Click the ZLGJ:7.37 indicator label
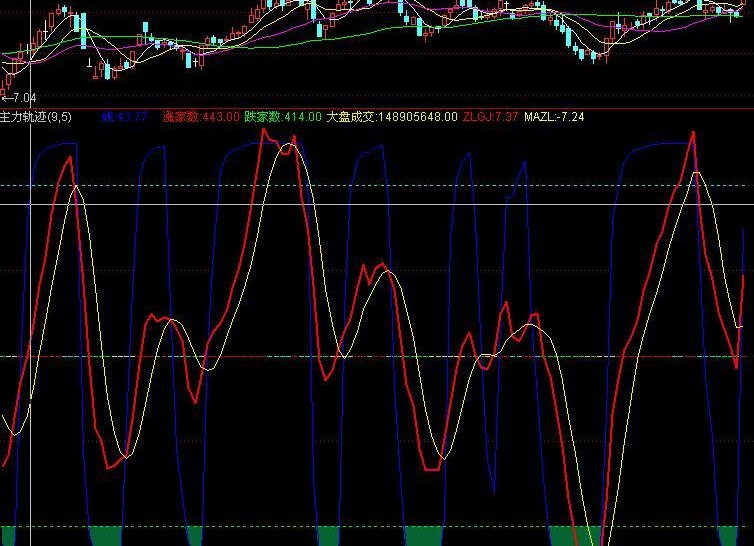Image resolution: width=754 pixels, height=546 pixels. tap(490, 117)
